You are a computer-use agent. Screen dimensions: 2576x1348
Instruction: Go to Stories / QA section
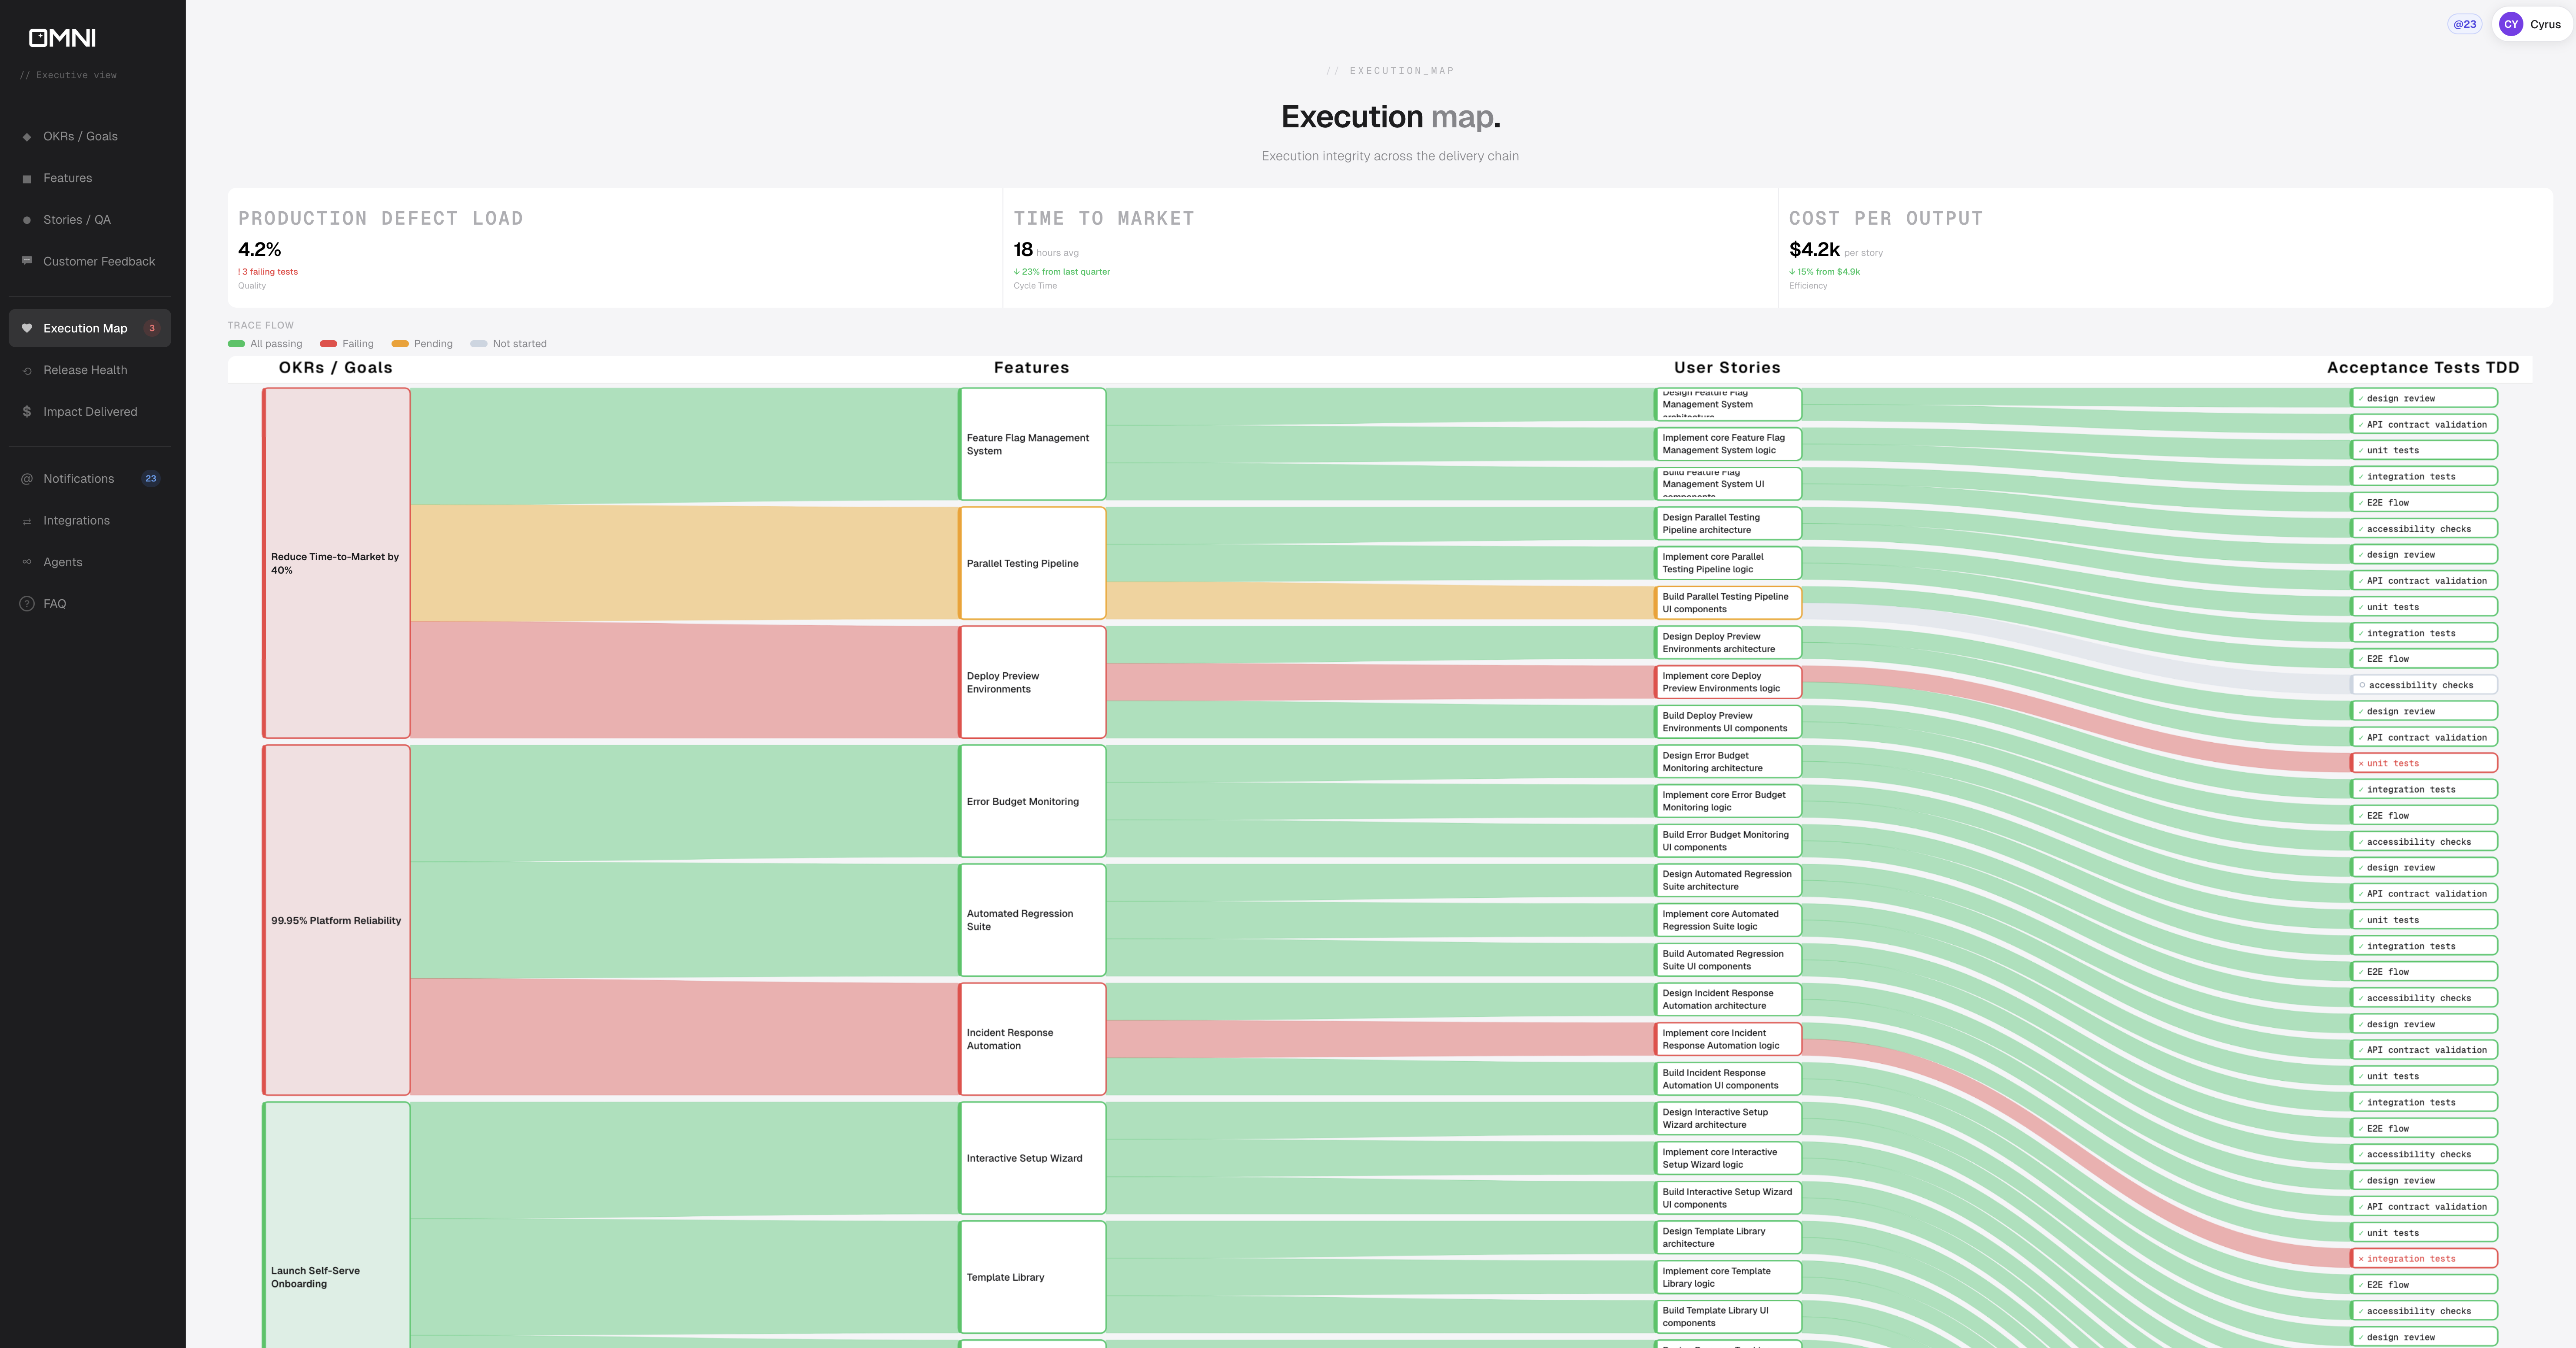click(x=76, y=220)
